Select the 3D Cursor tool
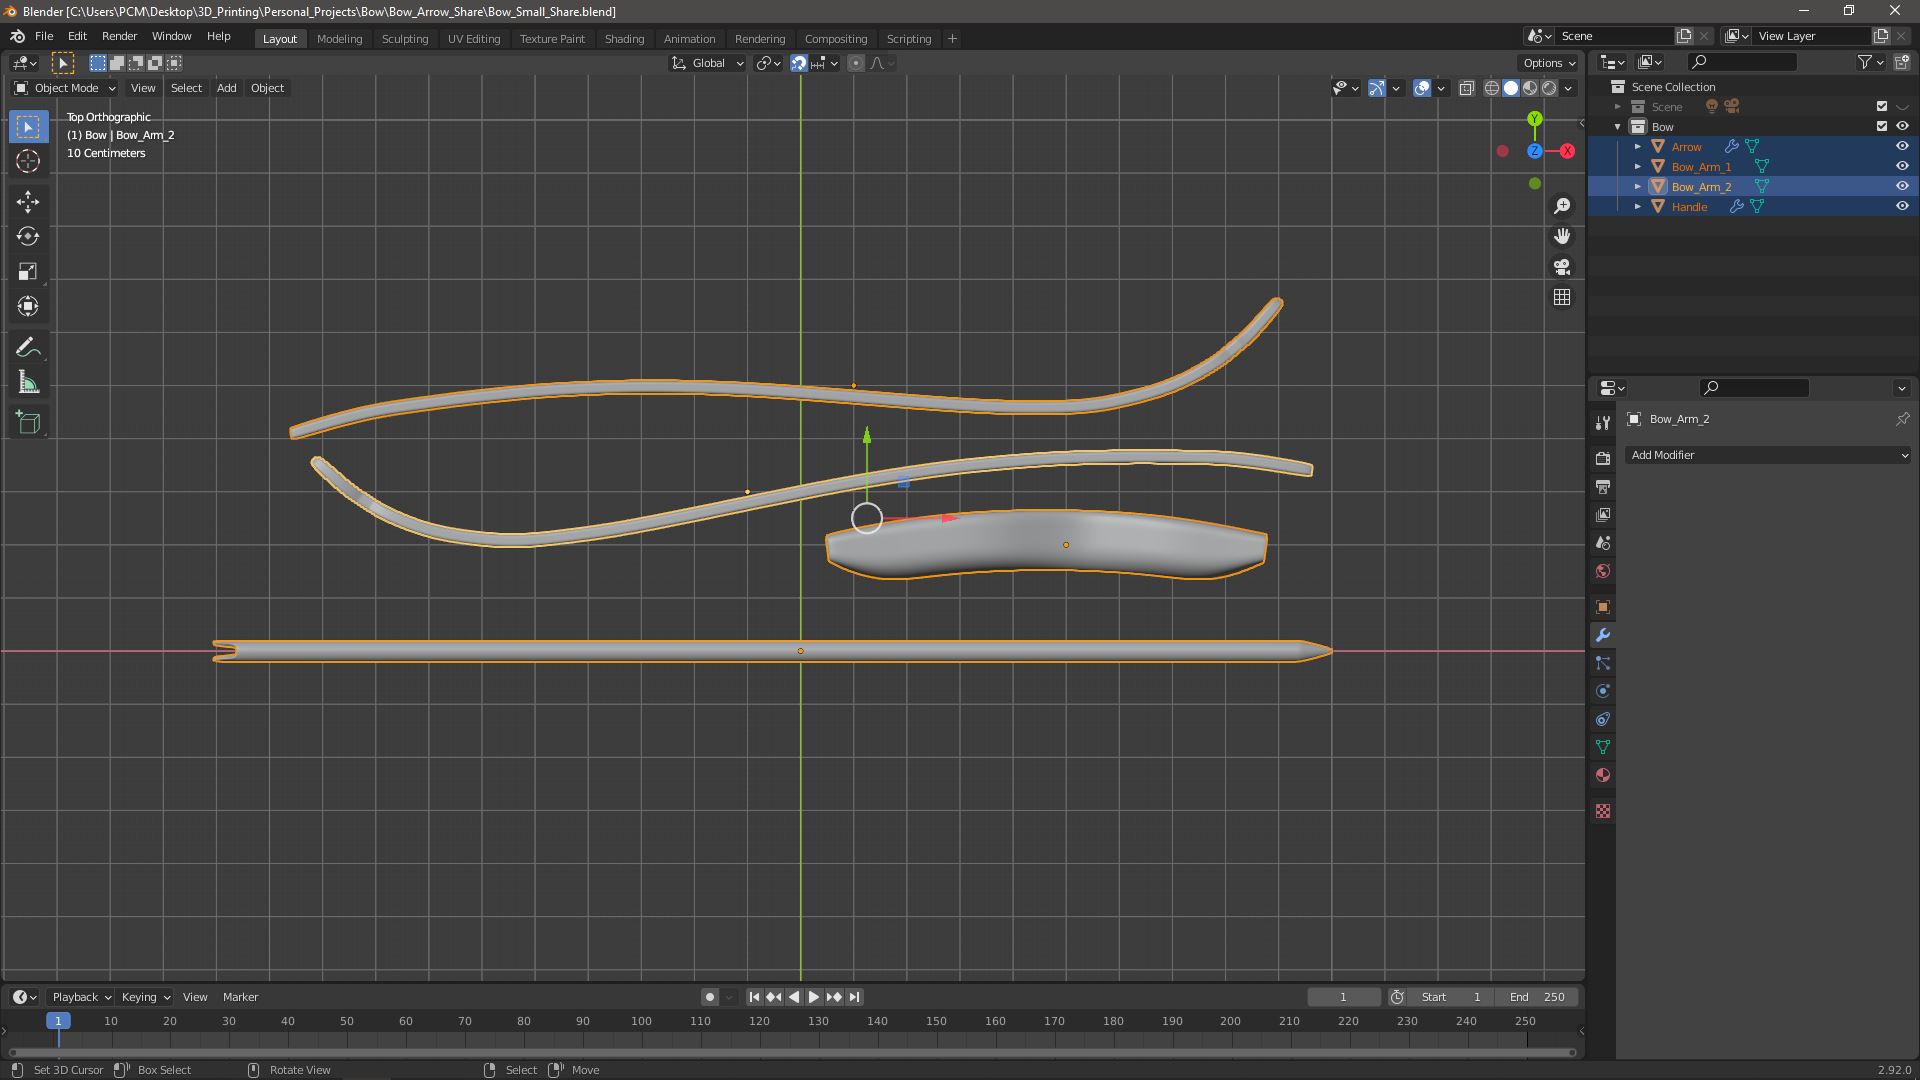The height and width of the screenshot is (1080, 1920). [x=28, y=161]
